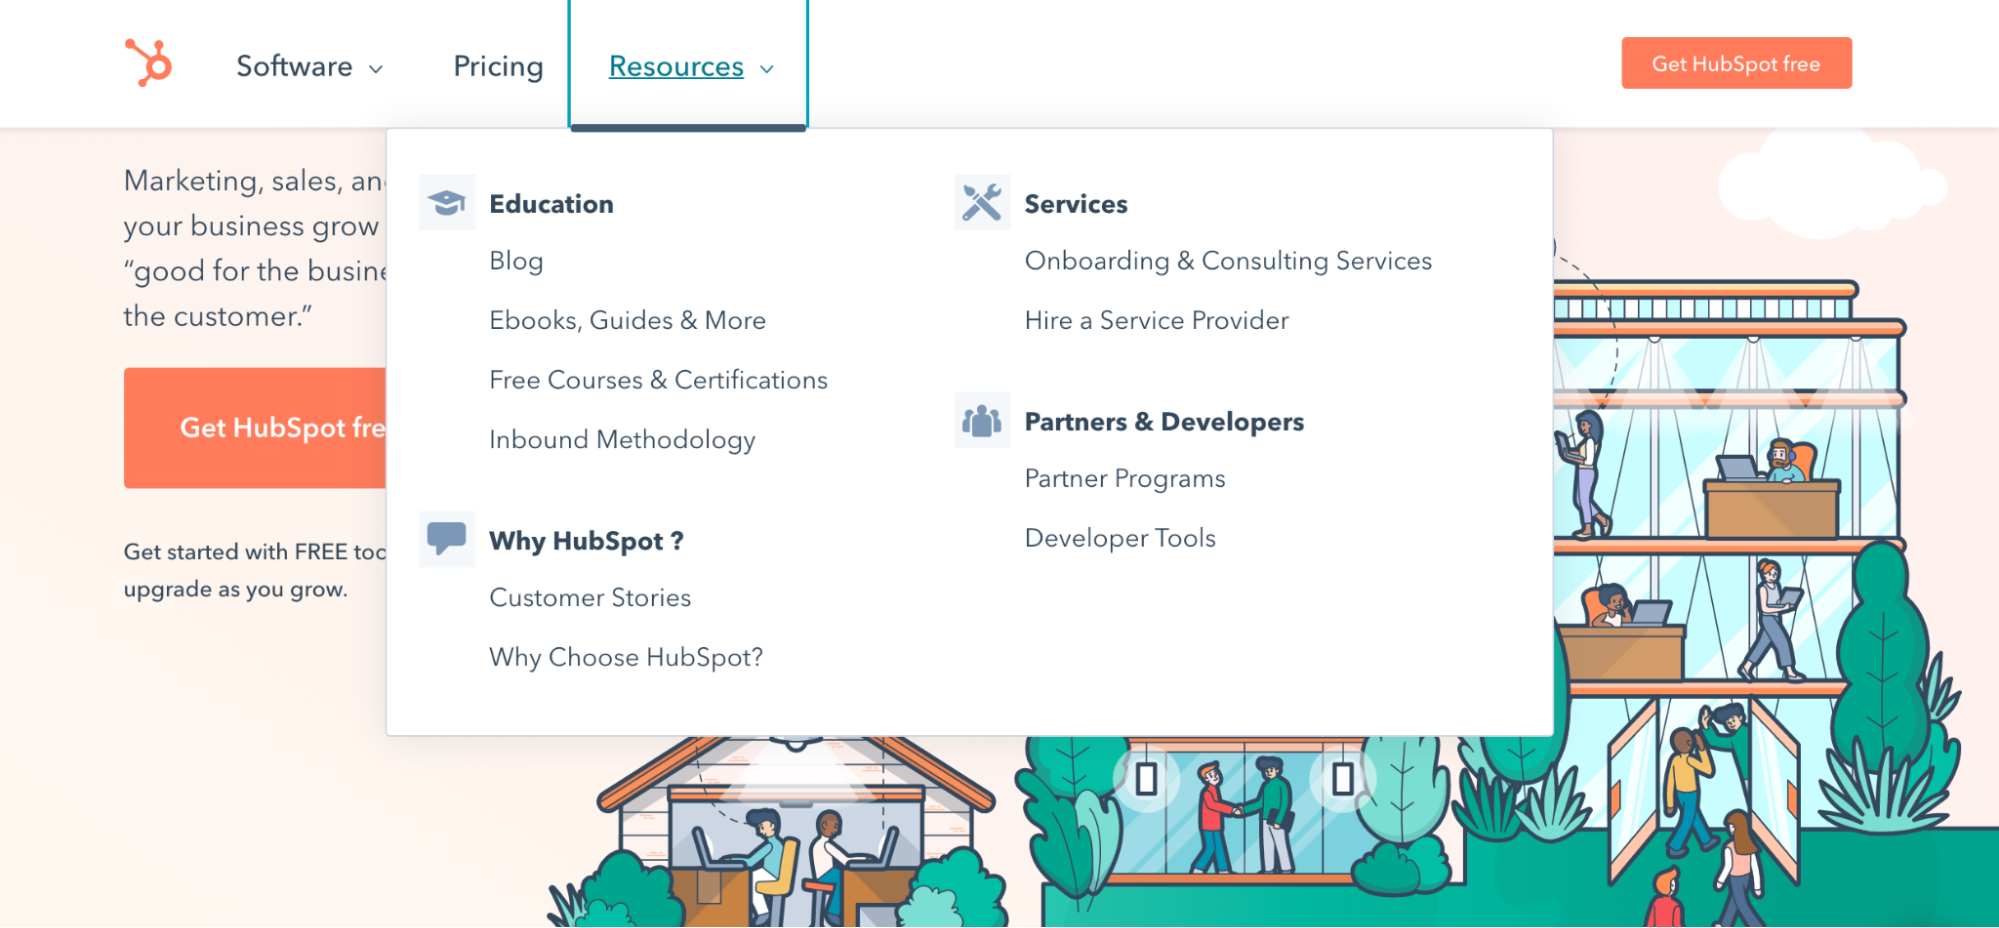Viewport: 1999px width, 928px height.
Task: Open Partner Programs link
Action: 1125,479
